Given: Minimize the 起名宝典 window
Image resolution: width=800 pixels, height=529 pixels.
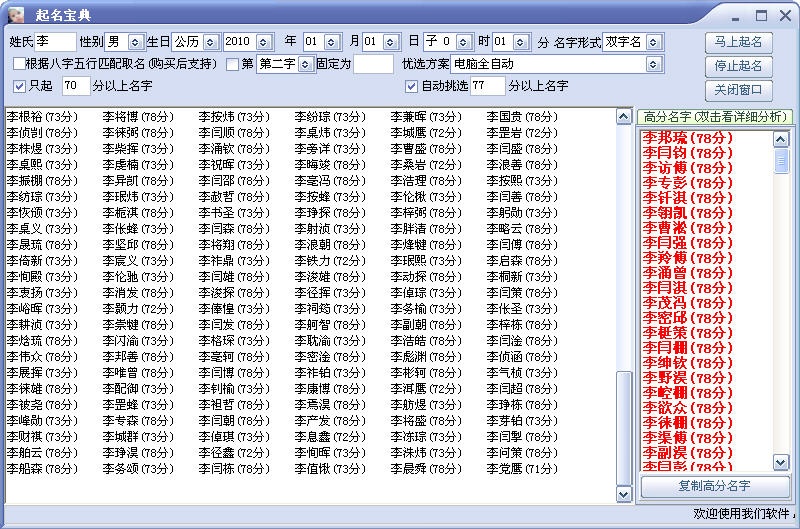Looking at the screenshot, I should (x=735, y=17).
